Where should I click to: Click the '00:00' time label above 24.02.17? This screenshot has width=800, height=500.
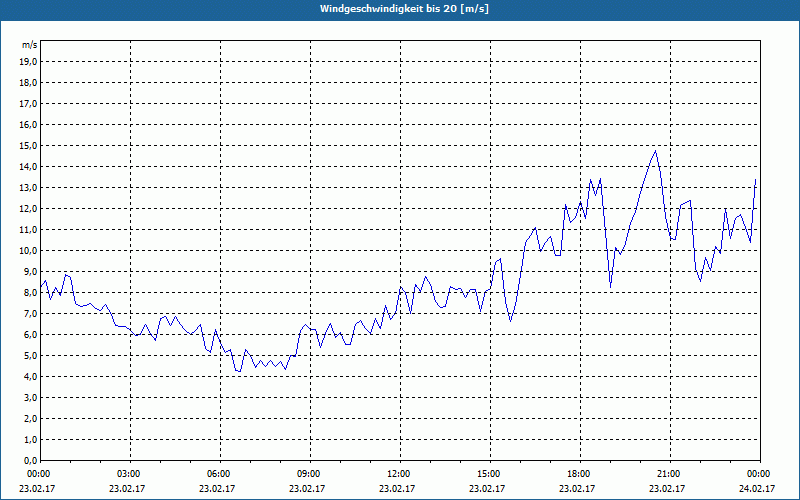tap(757, 474)
